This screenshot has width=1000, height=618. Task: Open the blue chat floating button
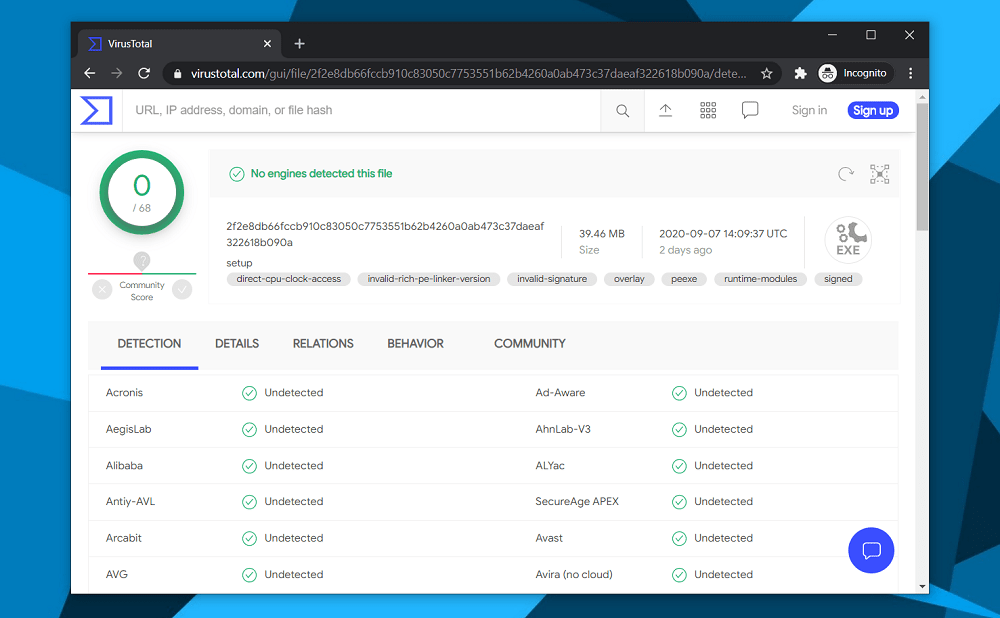click(871, 550)
